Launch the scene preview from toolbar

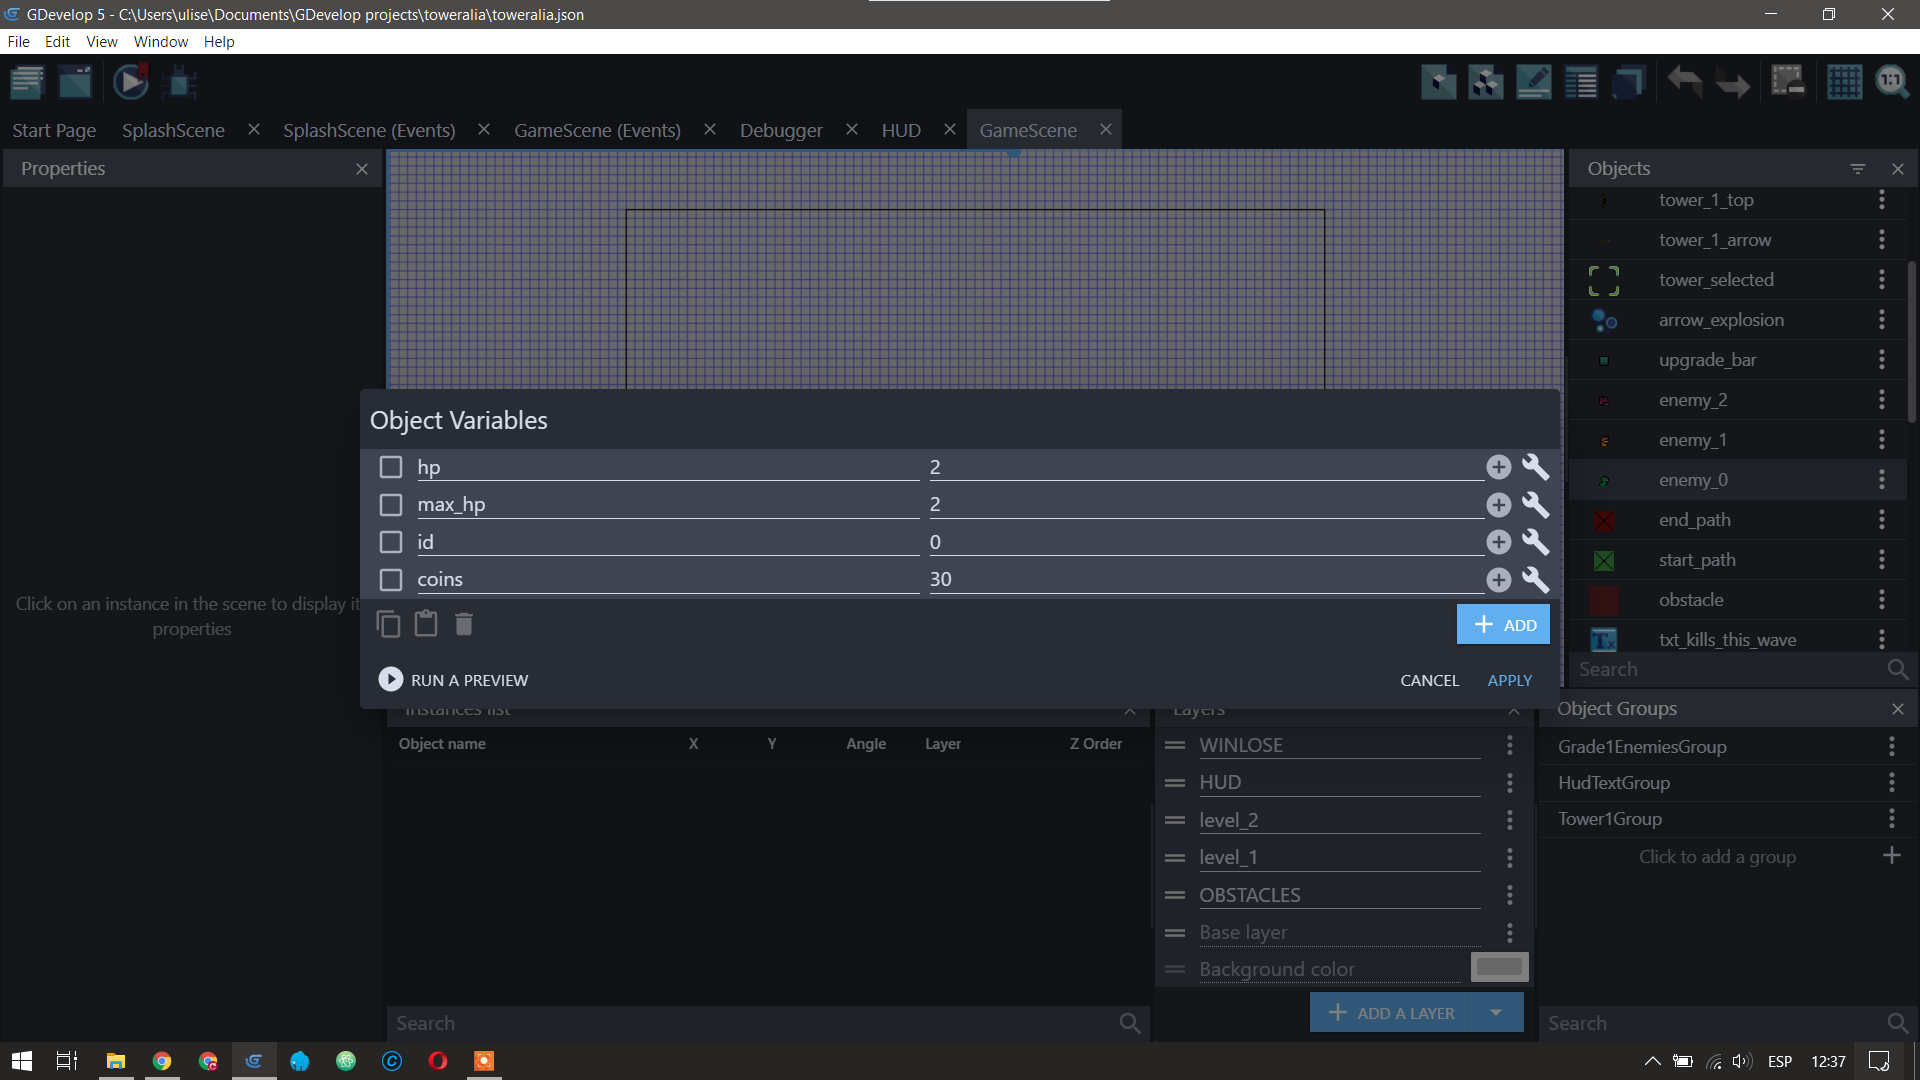pyautogui.click(x=130, y=82)
